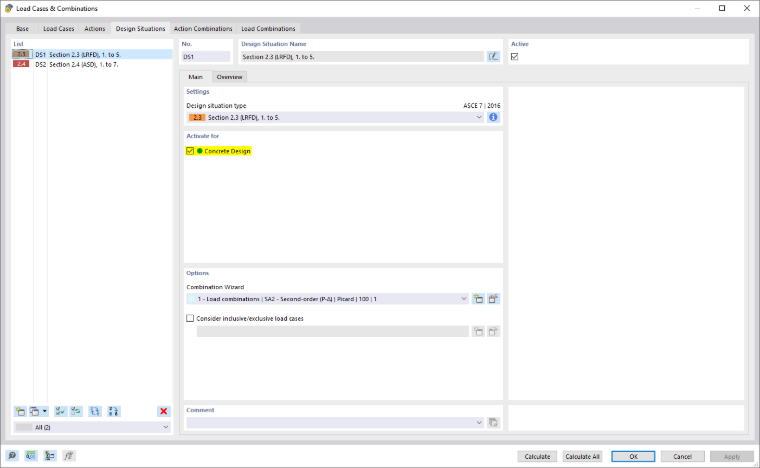Select the Design Situations tab
Viewport: 760px width, 468px height.
(x=140, y=29)
